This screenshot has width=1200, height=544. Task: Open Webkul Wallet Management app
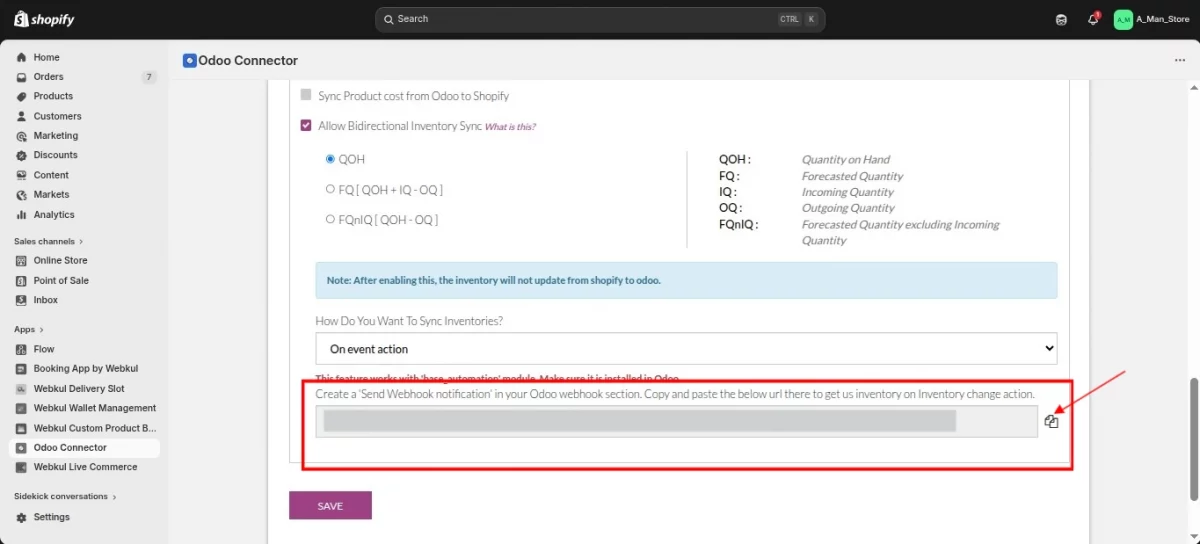95,408
